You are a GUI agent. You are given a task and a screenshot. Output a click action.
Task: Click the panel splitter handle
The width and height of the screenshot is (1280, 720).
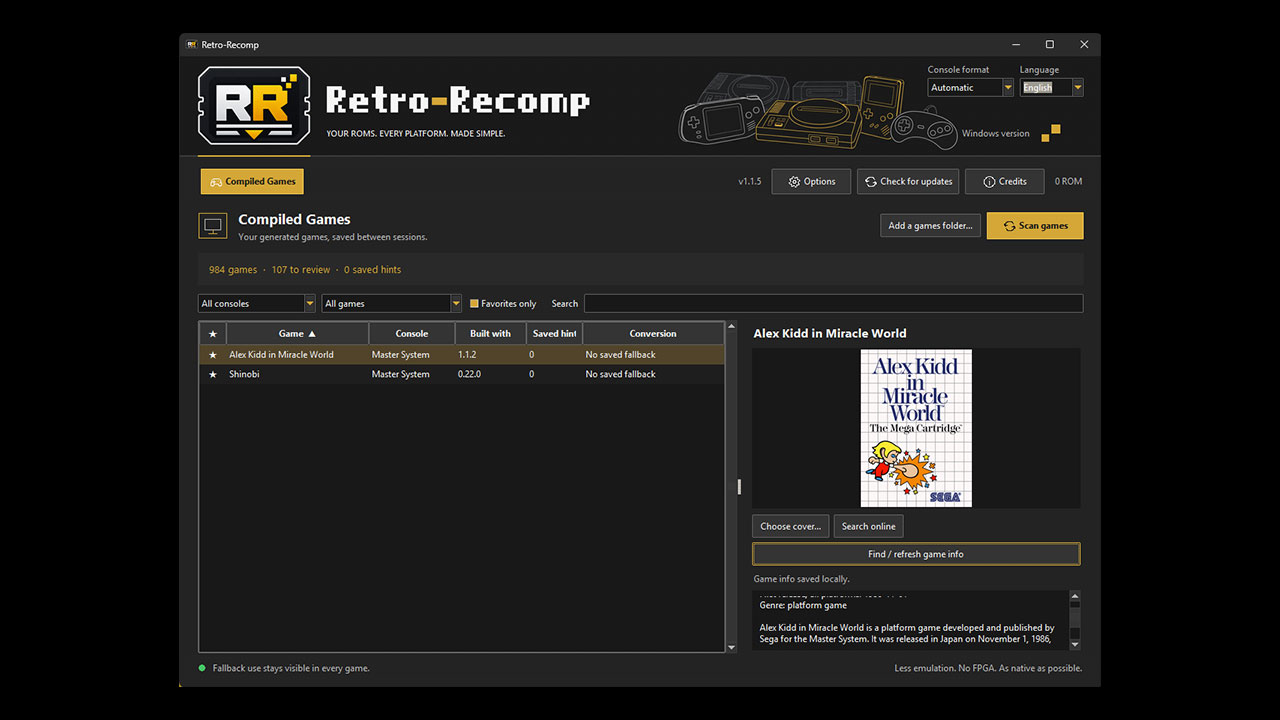tap(739, 487)
